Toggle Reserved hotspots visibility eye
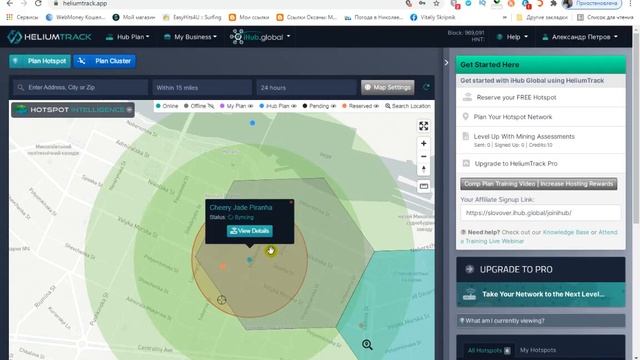The image size is (640, 360). 376,106
